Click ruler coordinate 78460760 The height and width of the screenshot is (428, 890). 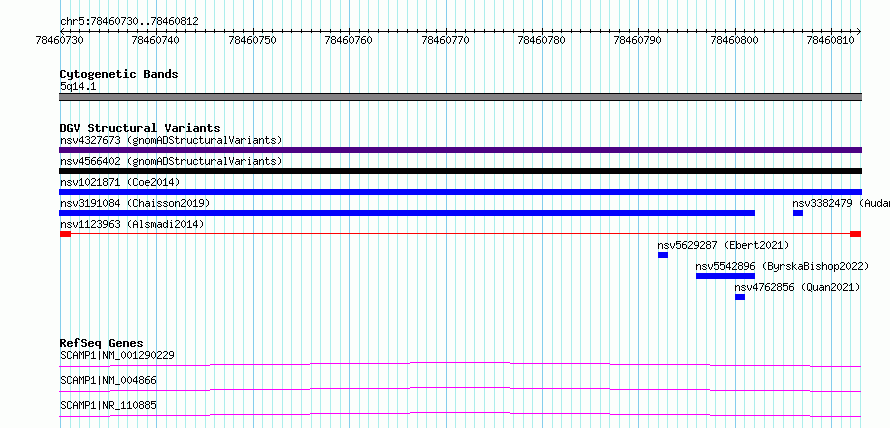click(x=349, y=40)
